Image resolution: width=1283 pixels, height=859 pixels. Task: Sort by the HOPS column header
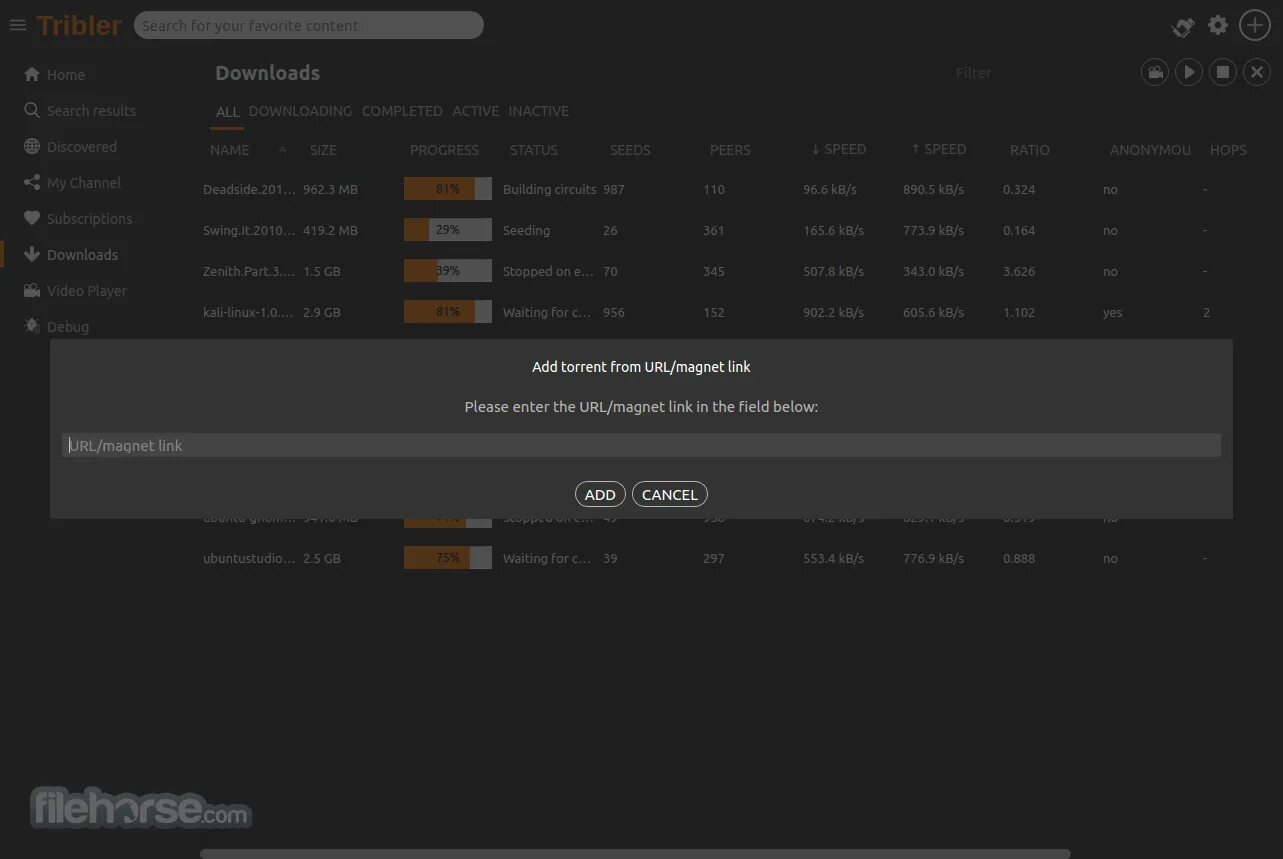[1228, 150]
